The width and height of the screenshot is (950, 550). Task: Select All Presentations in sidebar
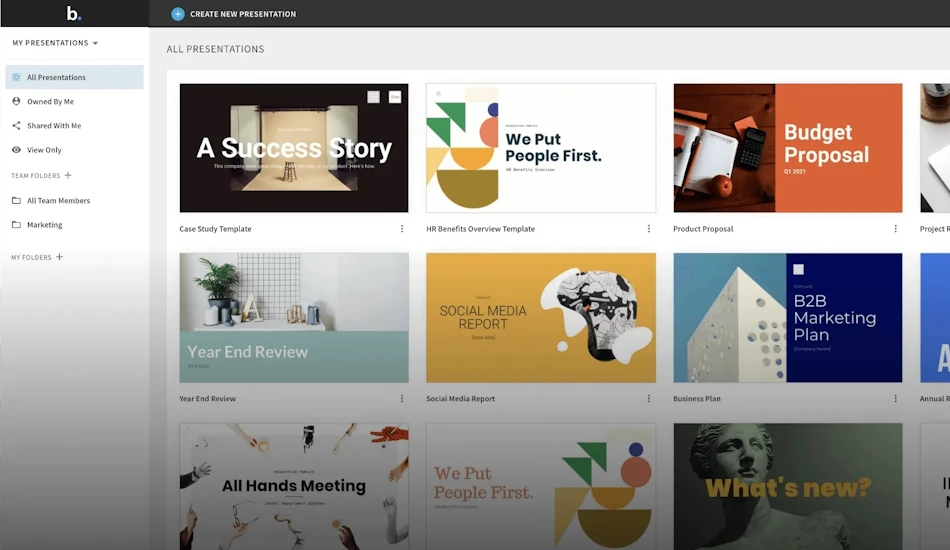pyautogui.click(x=75, y=78)
